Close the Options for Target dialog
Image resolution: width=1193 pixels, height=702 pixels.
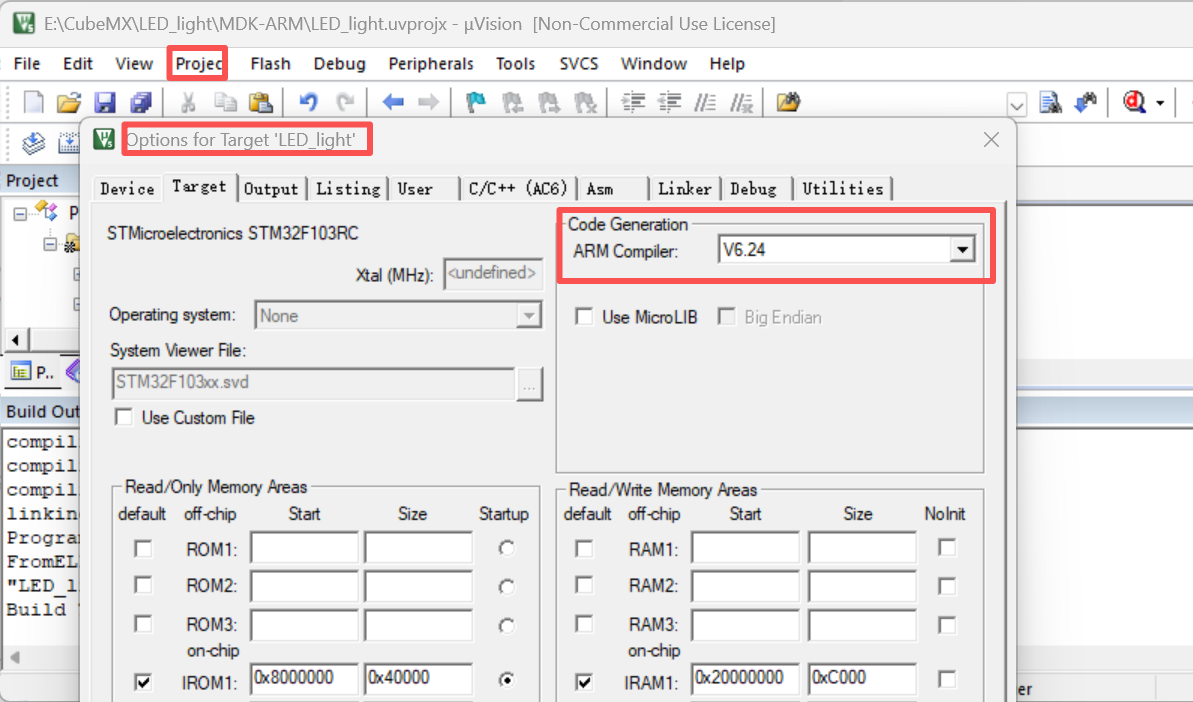click(991, 140)
